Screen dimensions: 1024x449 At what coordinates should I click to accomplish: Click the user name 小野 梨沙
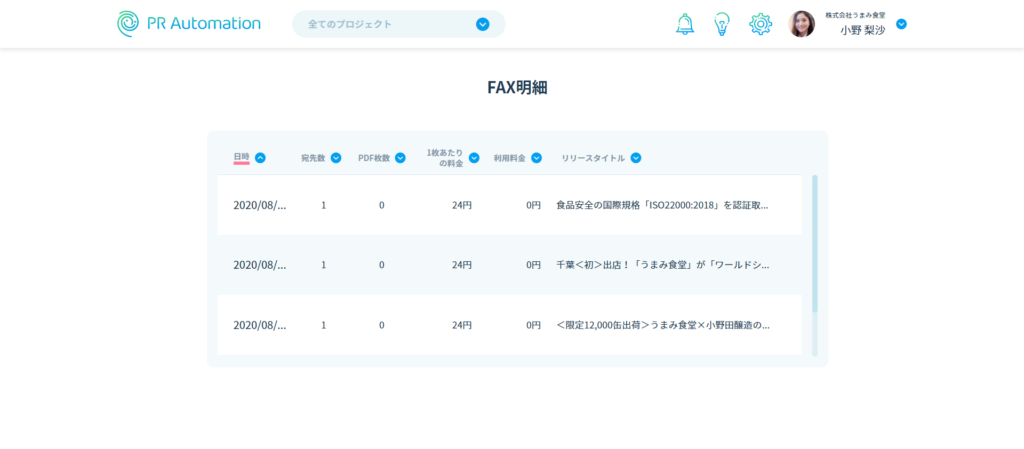862,30
